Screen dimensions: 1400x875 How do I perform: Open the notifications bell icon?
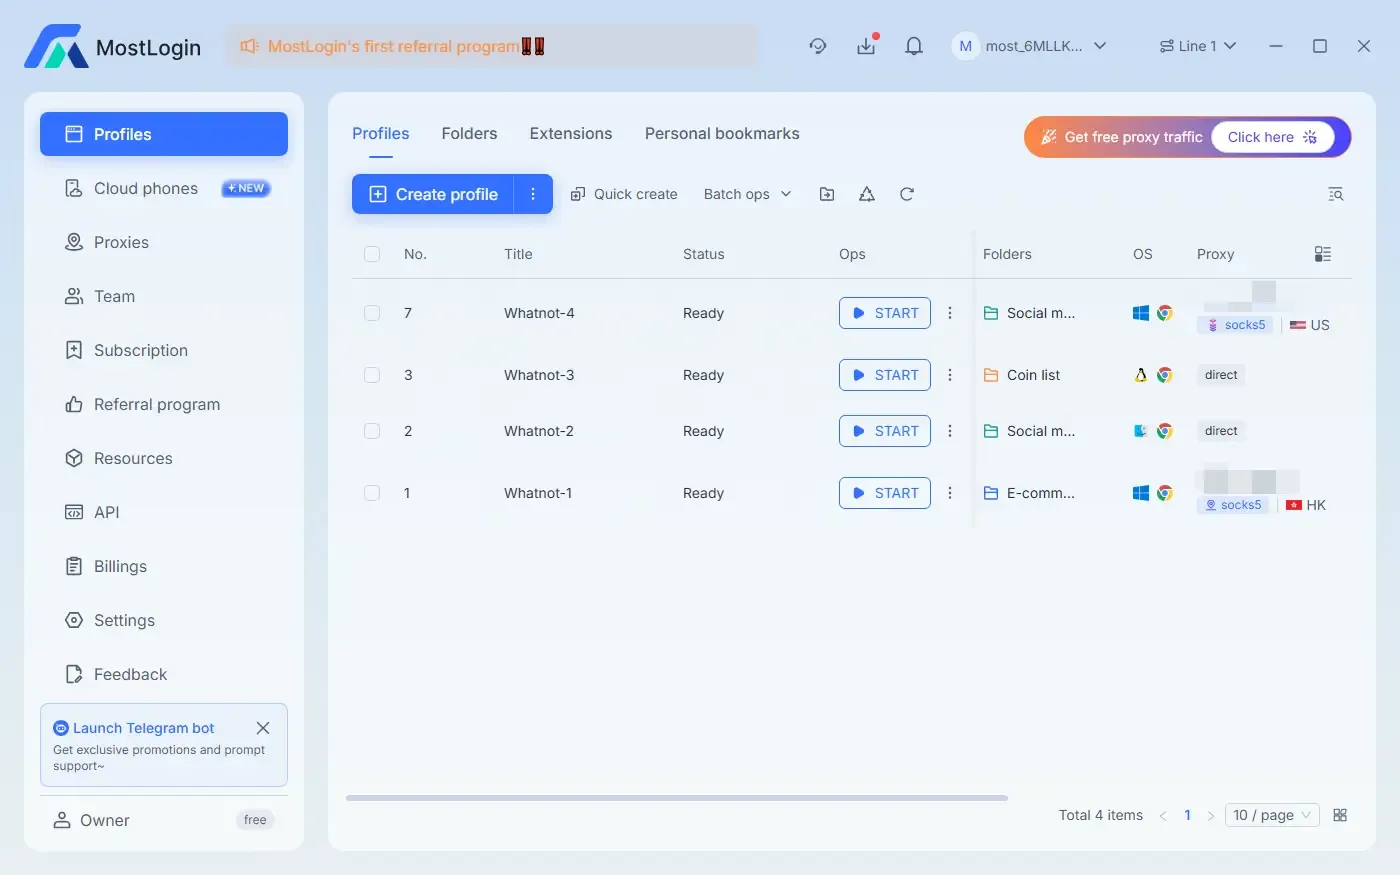pyautogui.click(x=913, y=45)
